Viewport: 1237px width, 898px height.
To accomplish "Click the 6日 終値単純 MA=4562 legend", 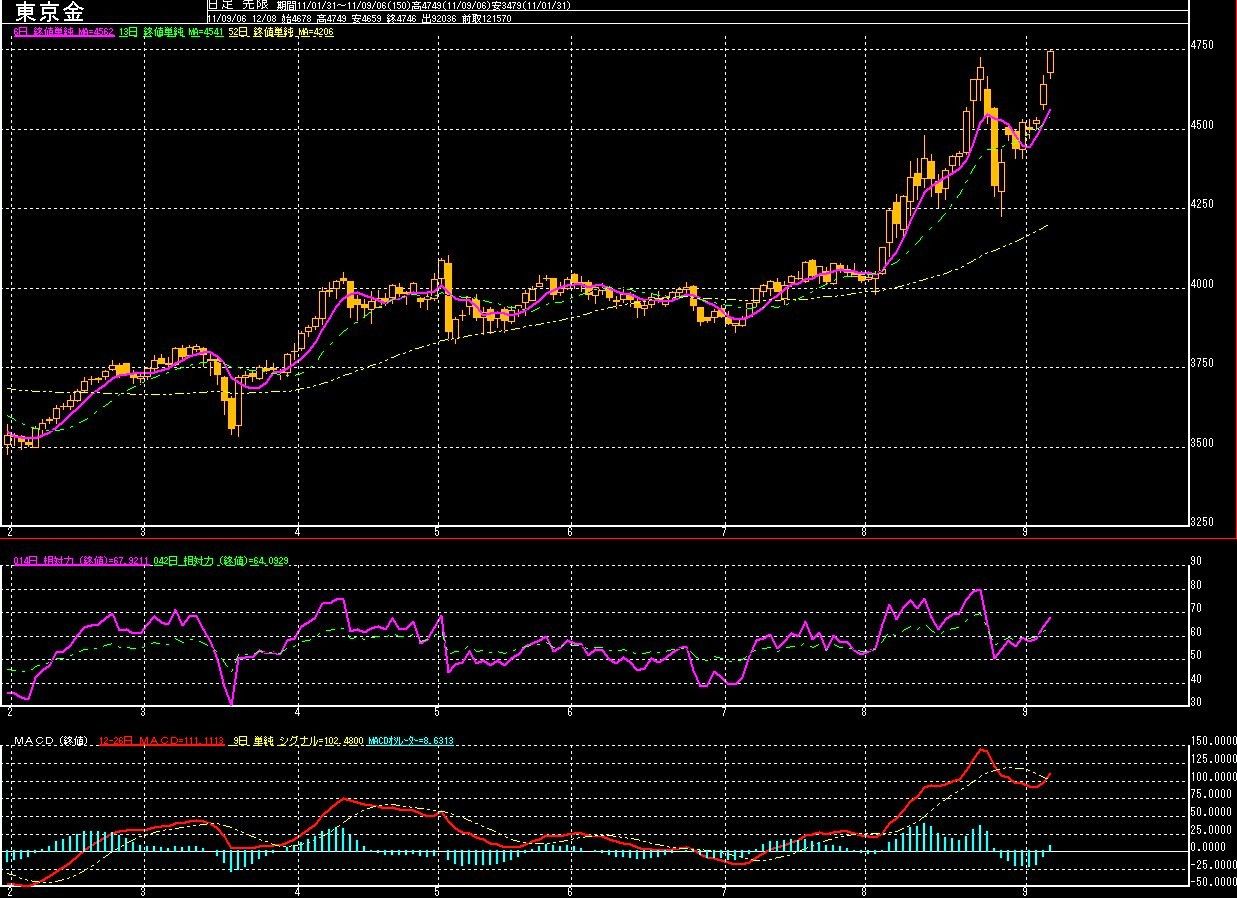I will pos(64,32).
